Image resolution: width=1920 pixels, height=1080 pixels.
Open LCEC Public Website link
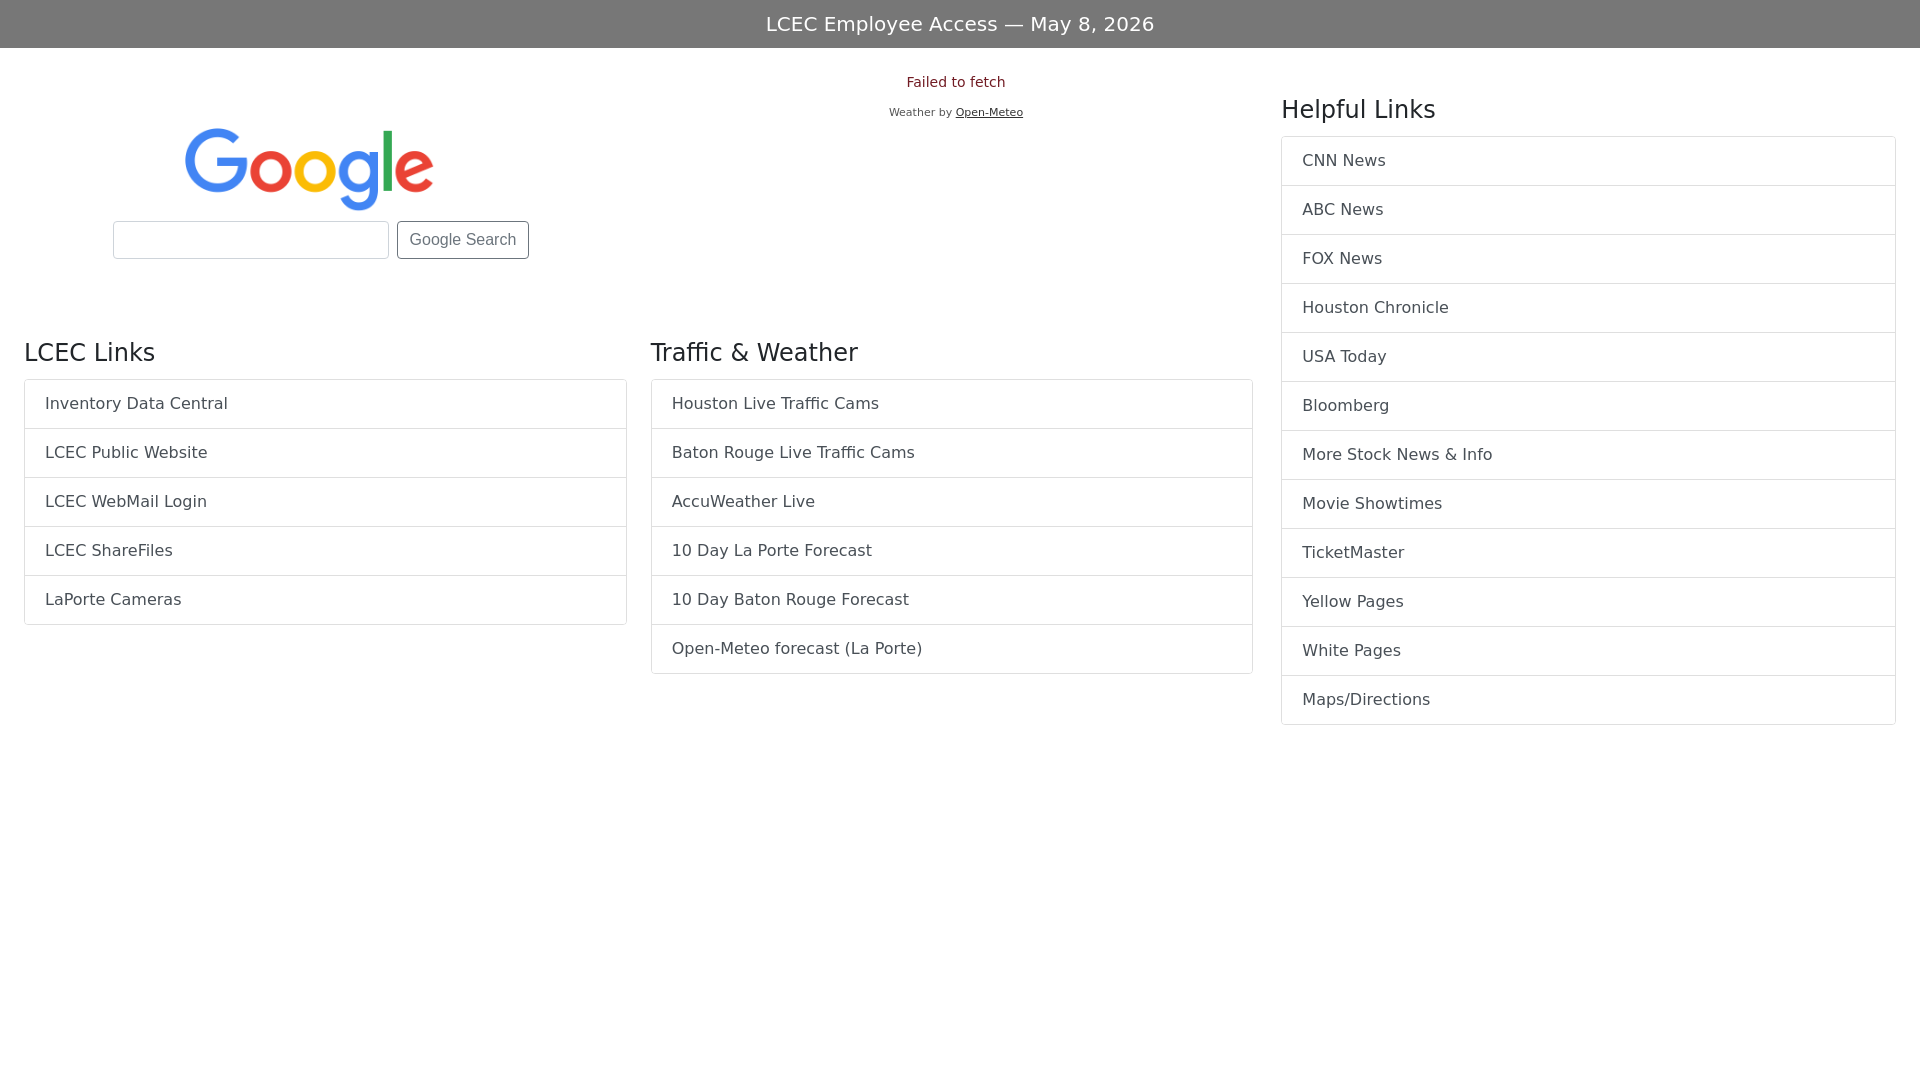point(325,453)
